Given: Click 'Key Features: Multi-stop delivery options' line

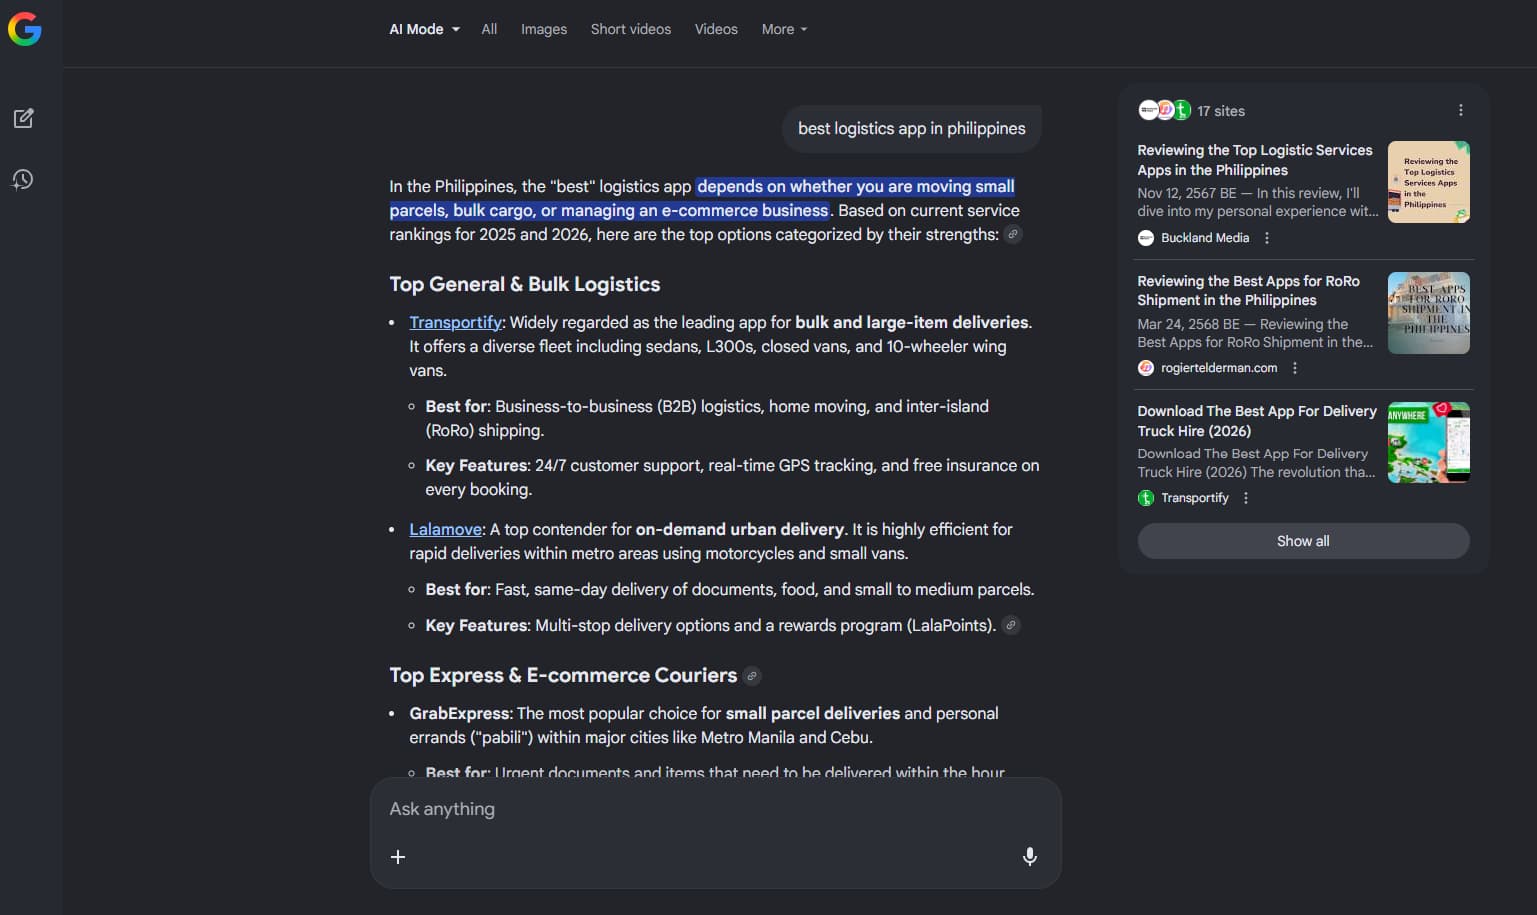Looking at the screenshot, I should click(x=710, y=625).
